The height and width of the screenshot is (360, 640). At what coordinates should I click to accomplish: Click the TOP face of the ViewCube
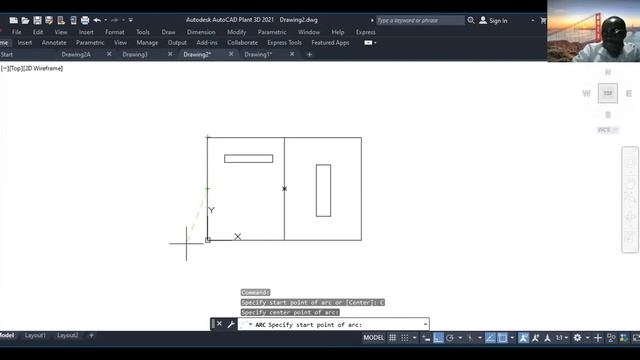click(x=608, y=93)
